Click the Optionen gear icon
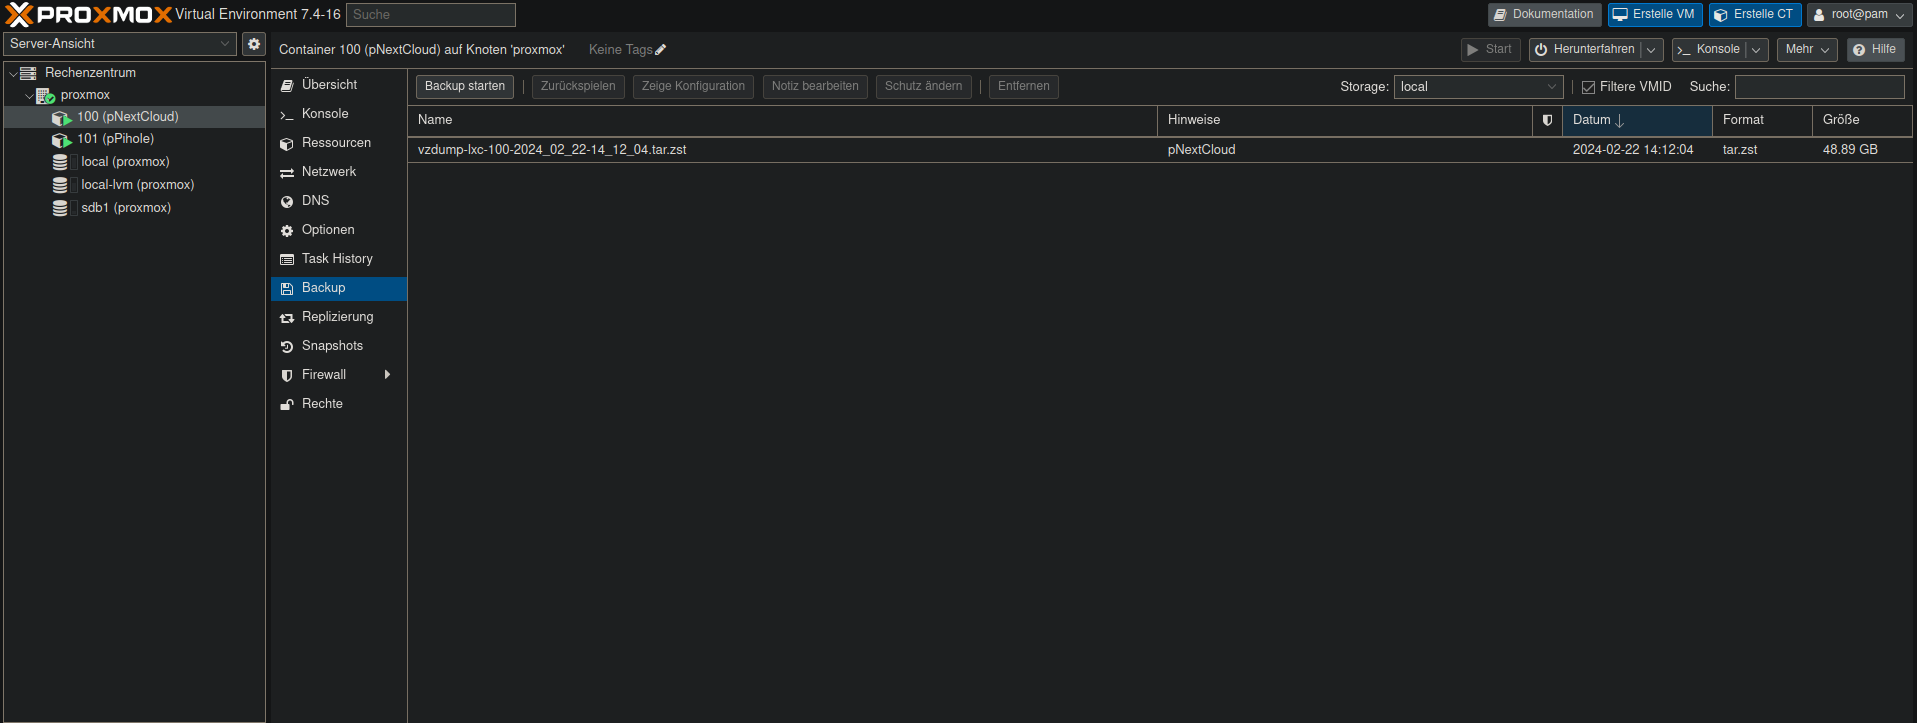This screenshot has width=1917, height=723. (287, 231)
